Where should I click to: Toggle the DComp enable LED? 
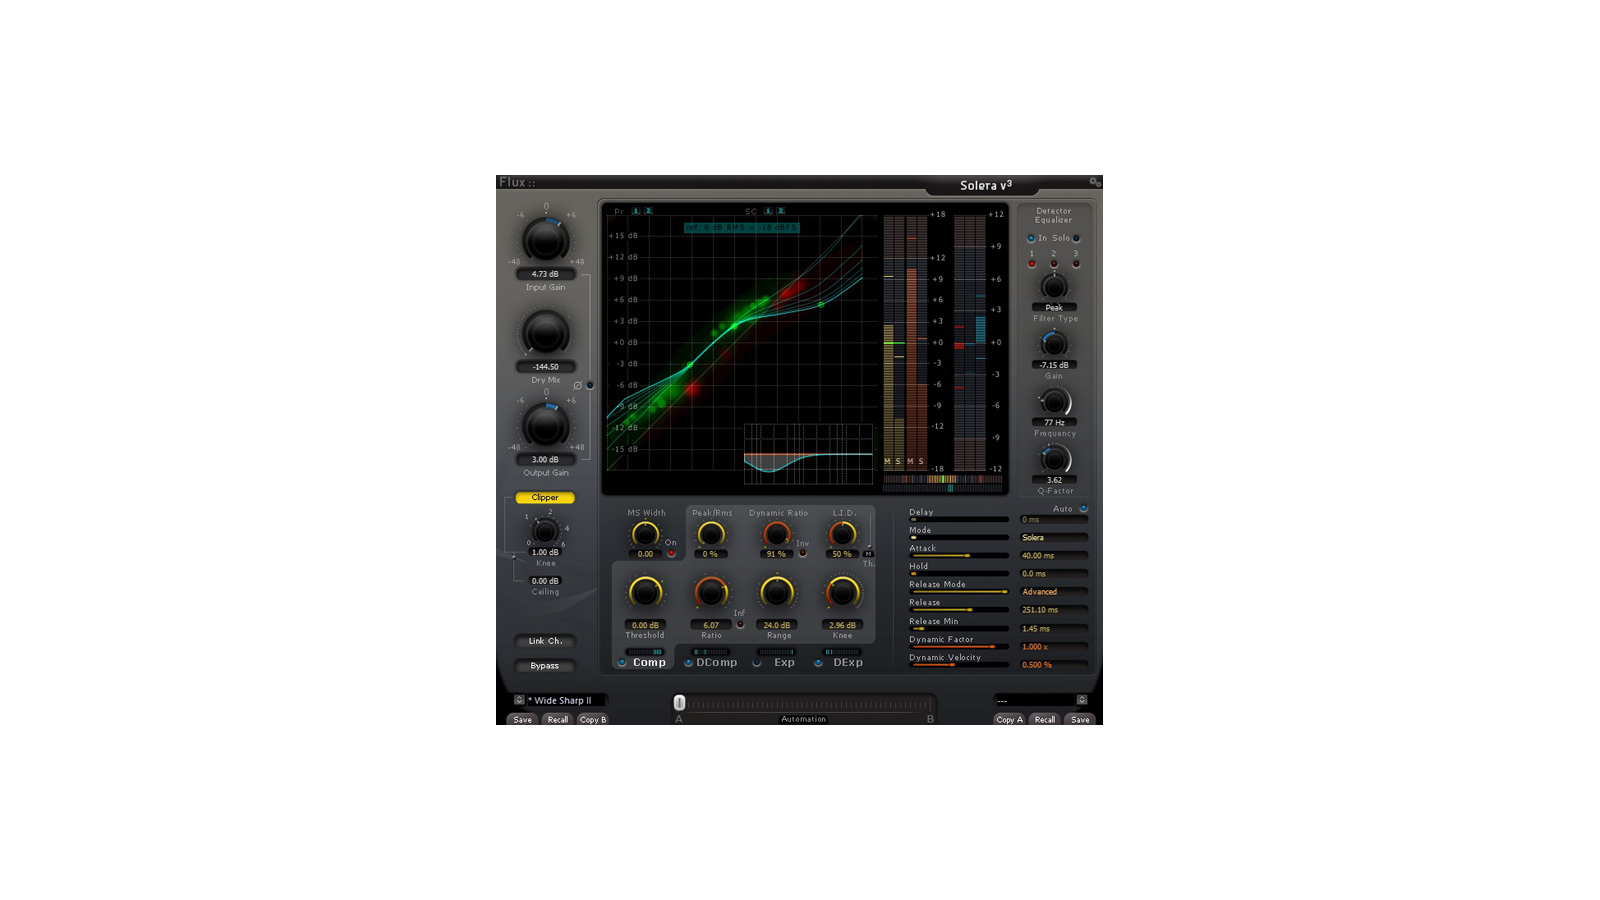688,663
